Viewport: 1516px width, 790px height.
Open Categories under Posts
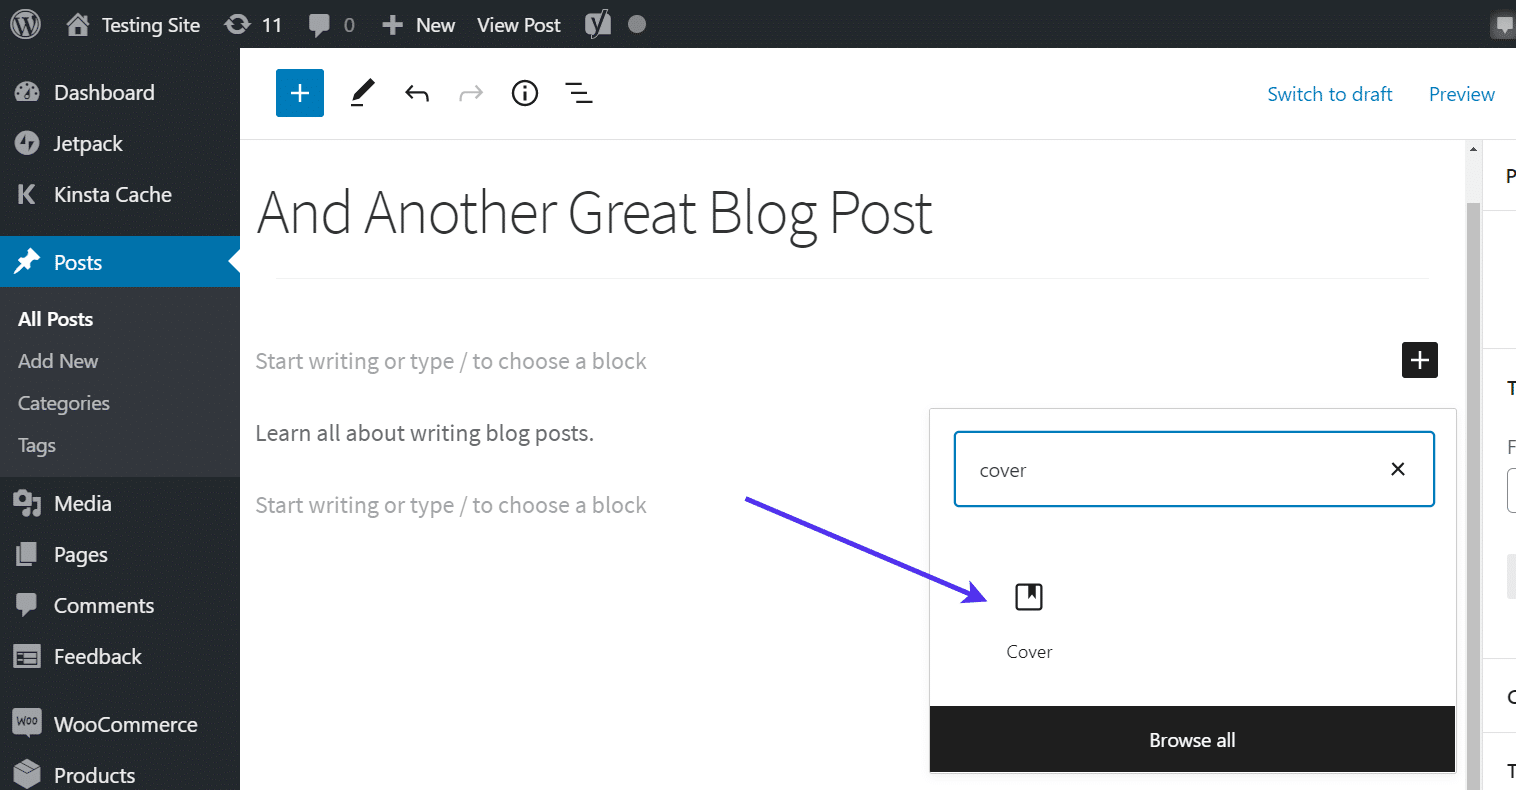click(64, 404)
